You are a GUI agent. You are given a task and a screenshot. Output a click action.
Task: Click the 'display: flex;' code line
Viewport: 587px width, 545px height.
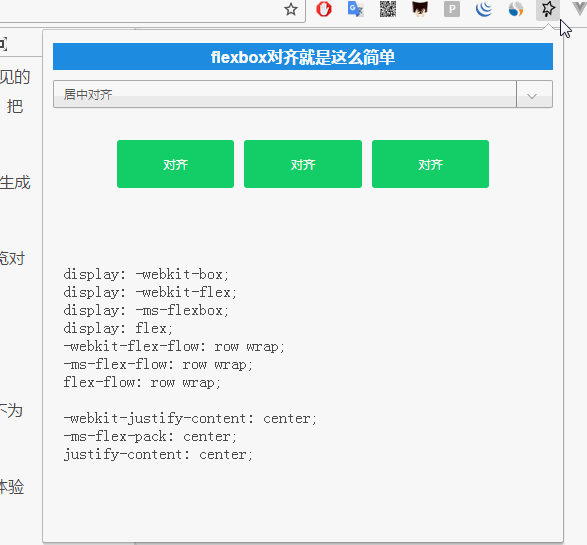coord(118,328)
